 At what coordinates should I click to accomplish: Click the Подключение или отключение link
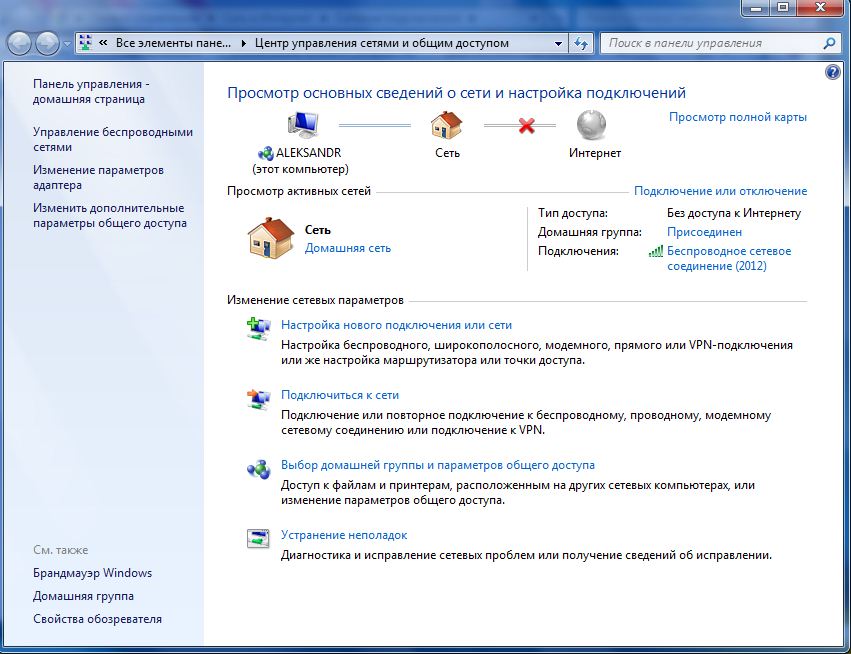pyautogui.click(x=720, y=191)
